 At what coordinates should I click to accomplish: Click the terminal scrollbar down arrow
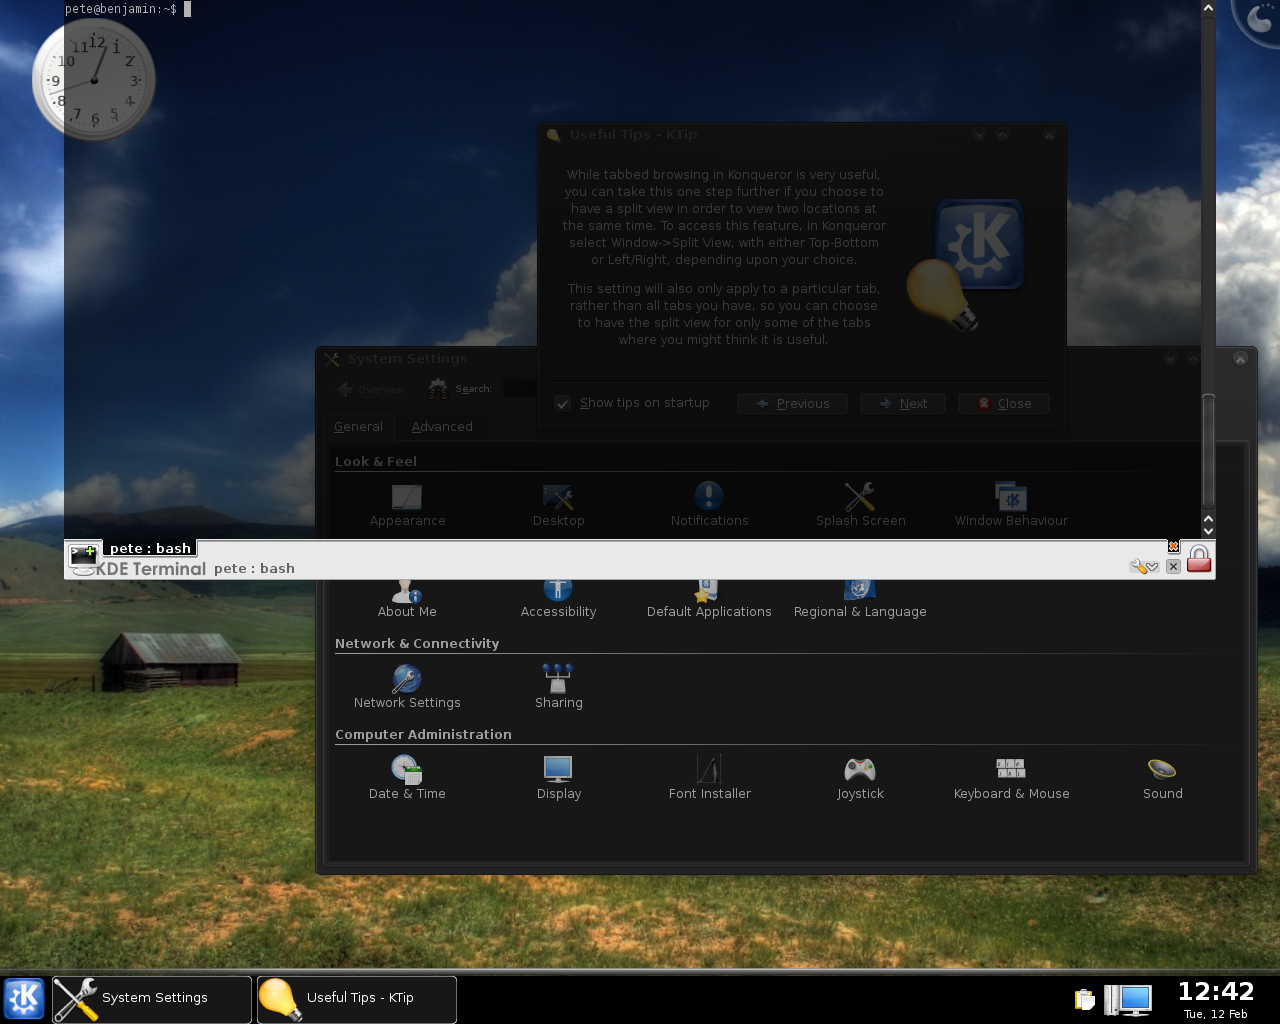click(1208, 531)
